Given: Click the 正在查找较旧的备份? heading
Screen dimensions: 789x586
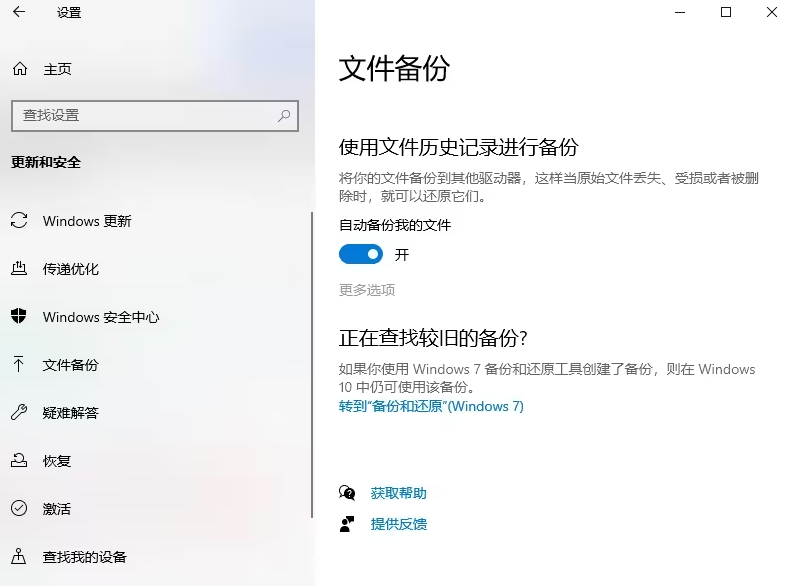Looking at the screenshot, I should pyautogui.click(x=433, y=338).
